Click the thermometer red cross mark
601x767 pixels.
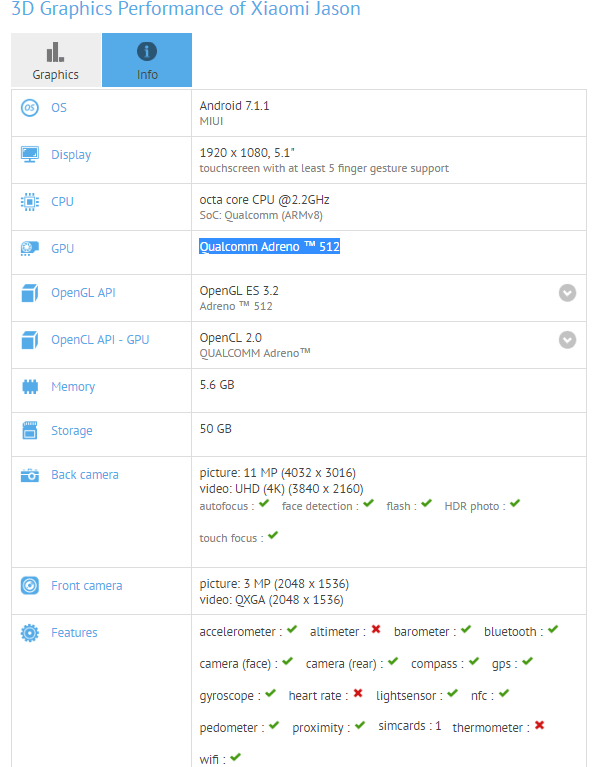click(x=539, y=725)
